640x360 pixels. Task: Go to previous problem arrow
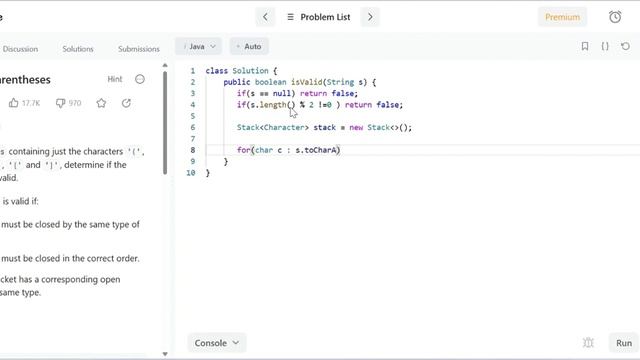(265, 17)
